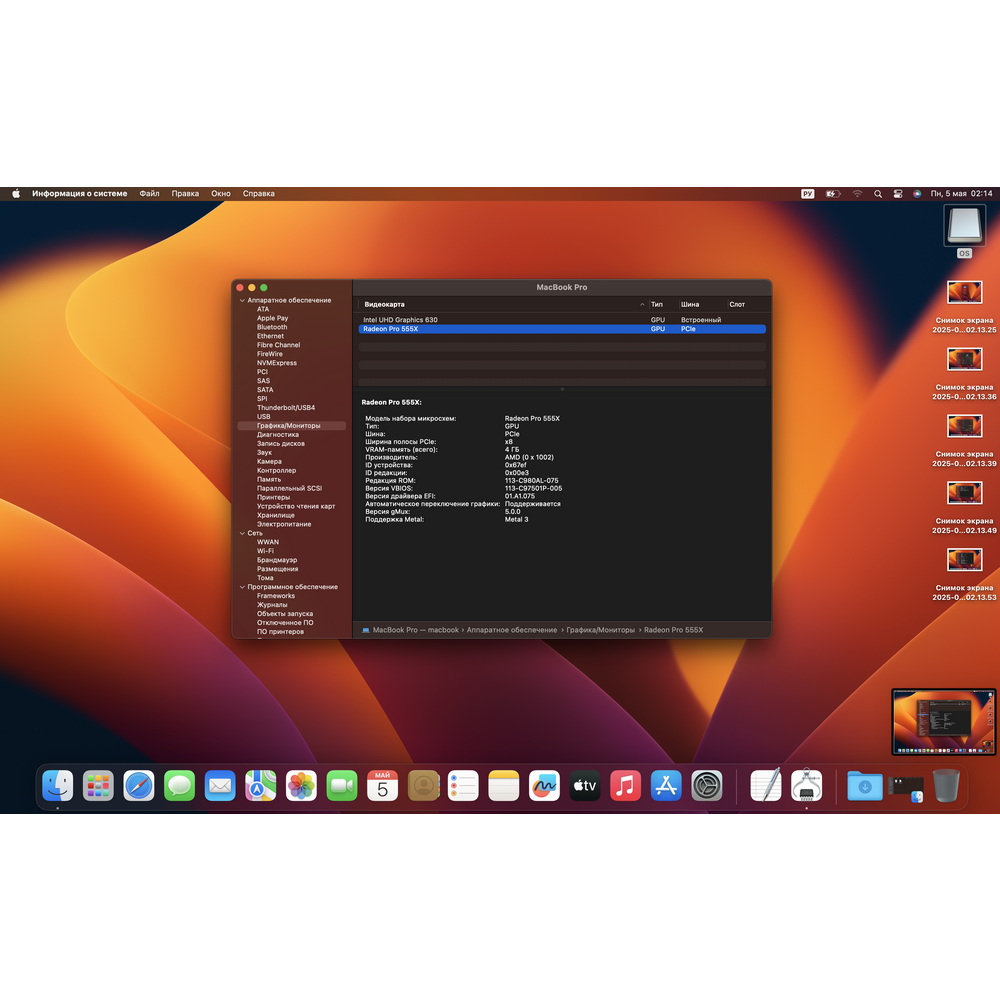Viewport: 1000px width, 1000px height.
Task: Switch the РУ keyboard input source
Action: coord(807,194)
